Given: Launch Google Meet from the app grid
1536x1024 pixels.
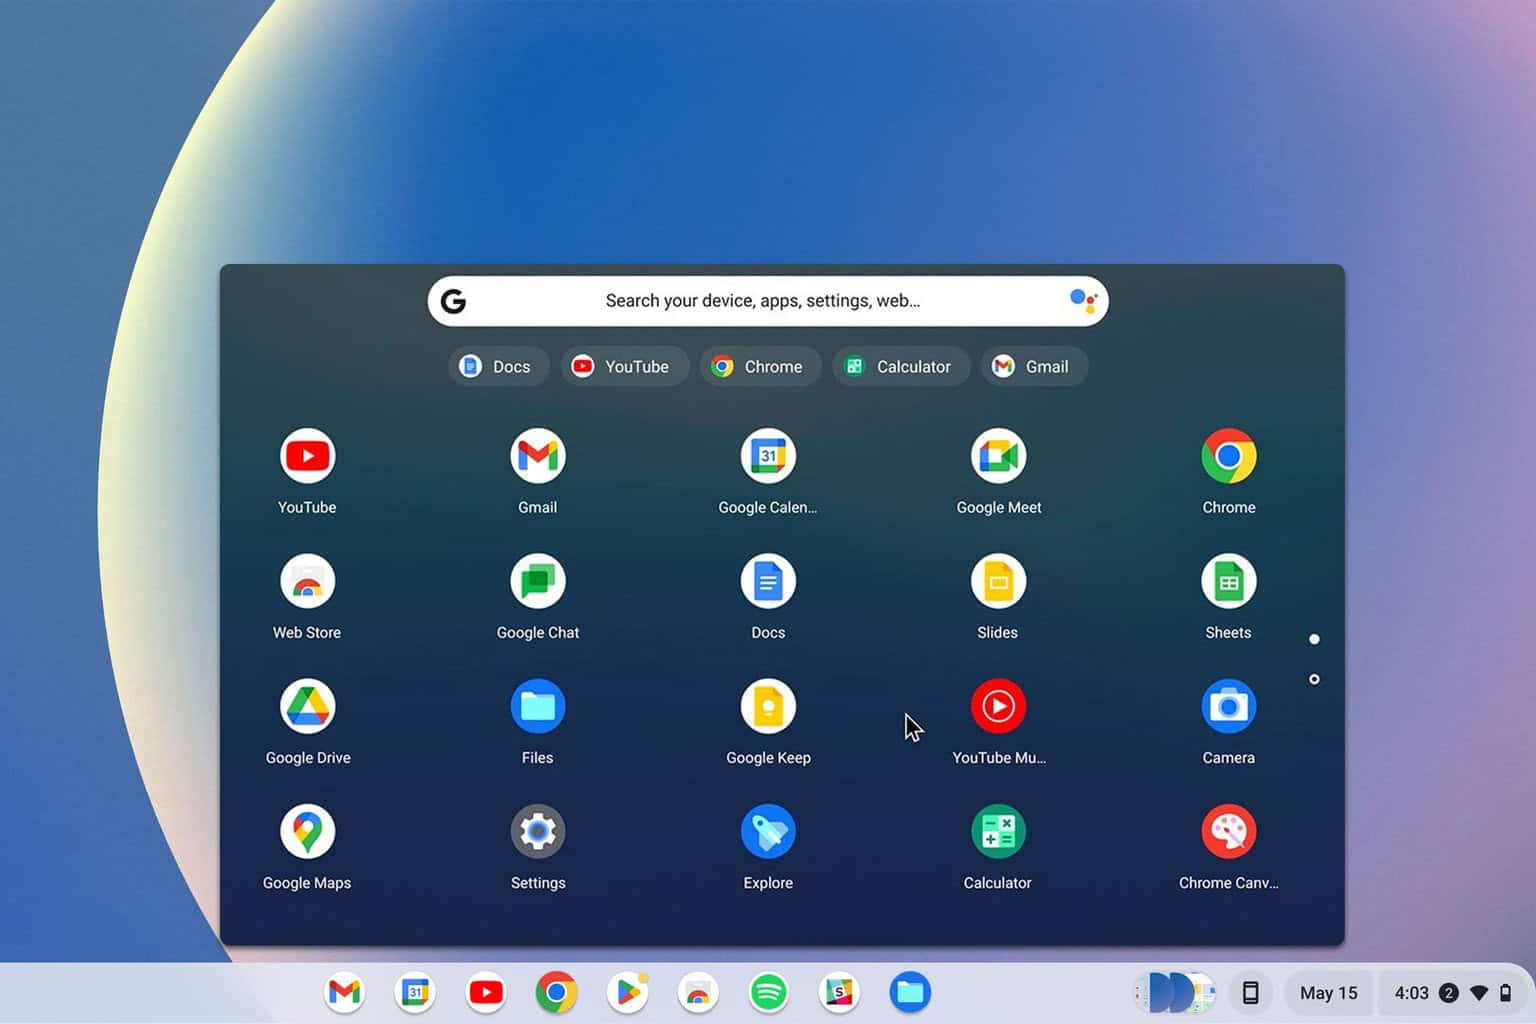Looking at the screenshot, I should pyautogui.click(x=998, y=456).
